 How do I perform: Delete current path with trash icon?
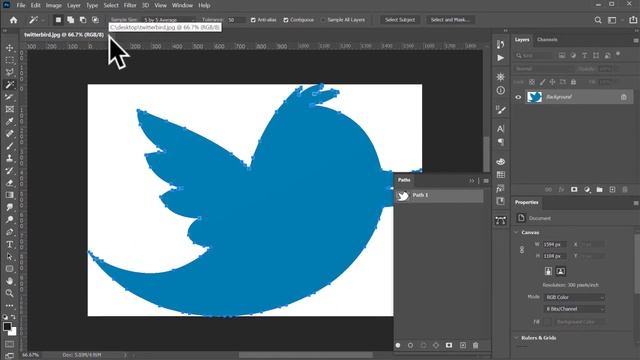pyautogui.click(x=476, y=345)
